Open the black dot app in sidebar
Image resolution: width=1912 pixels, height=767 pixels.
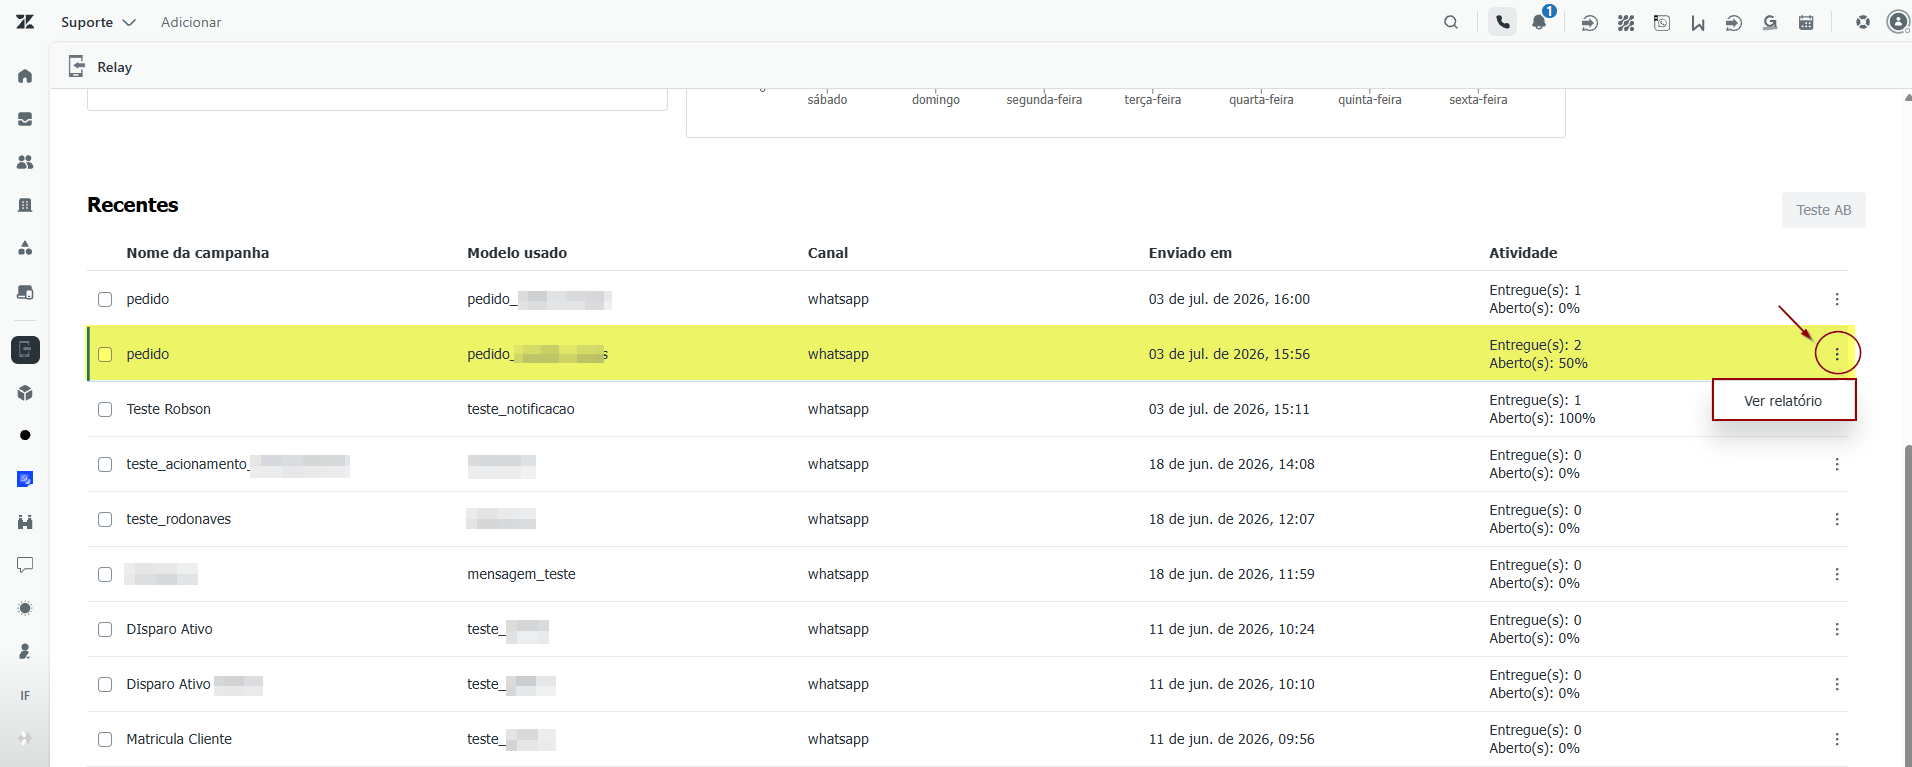(25, 435)
